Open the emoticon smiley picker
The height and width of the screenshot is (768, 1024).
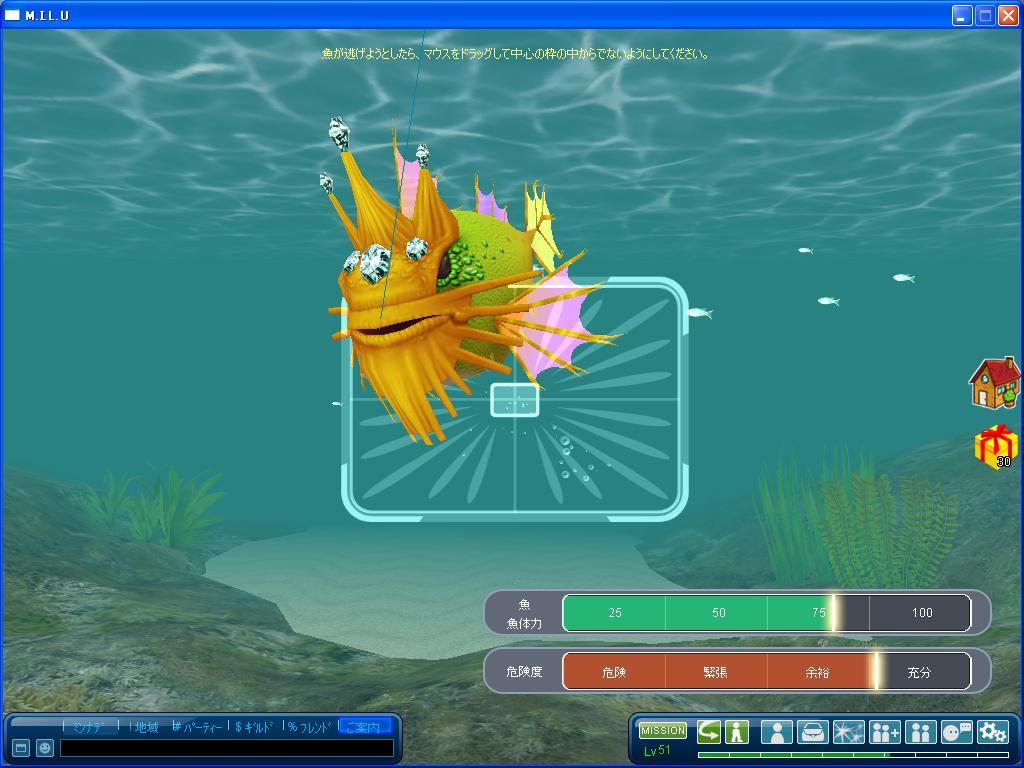44,747
